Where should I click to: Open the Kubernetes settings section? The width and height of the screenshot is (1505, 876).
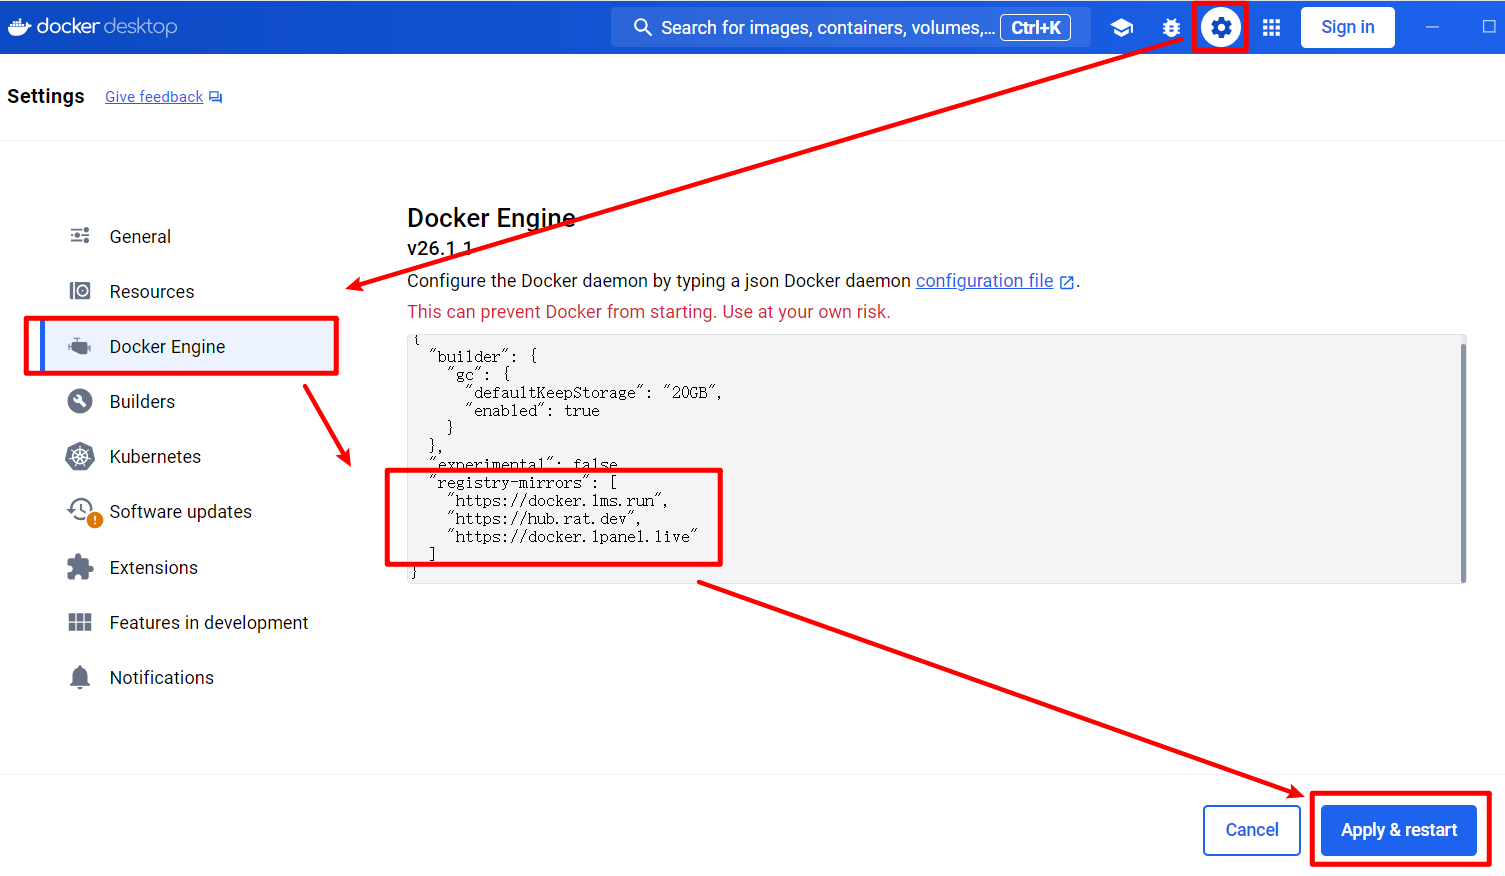tap(155, 456)
